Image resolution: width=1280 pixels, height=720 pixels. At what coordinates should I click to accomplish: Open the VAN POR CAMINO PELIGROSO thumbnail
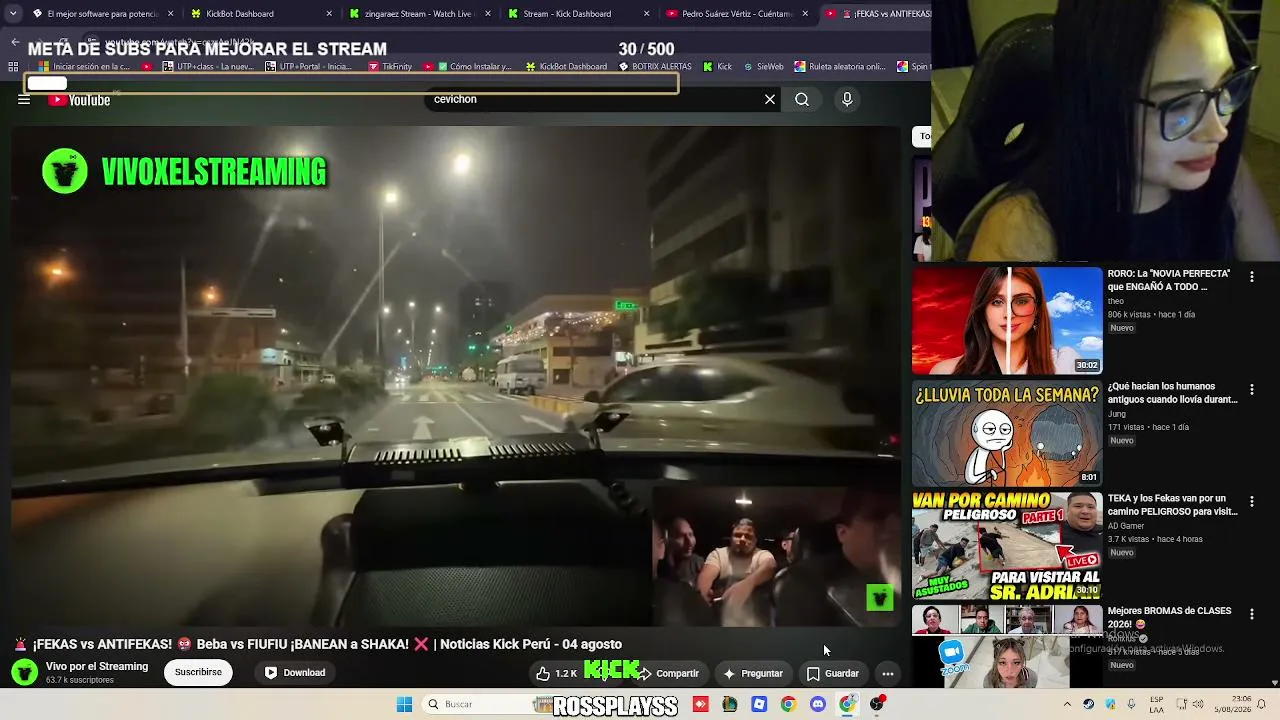(x=1007, y=545)
